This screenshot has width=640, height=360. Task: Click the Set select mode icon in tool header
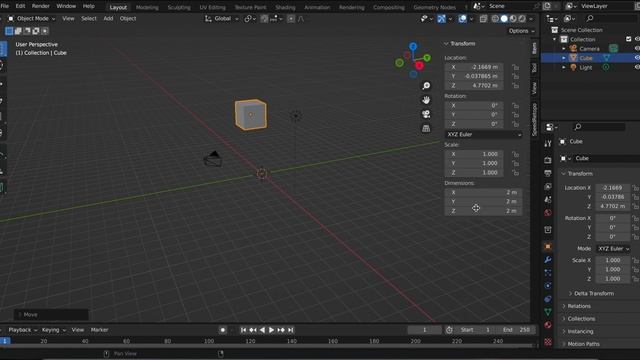9,31
